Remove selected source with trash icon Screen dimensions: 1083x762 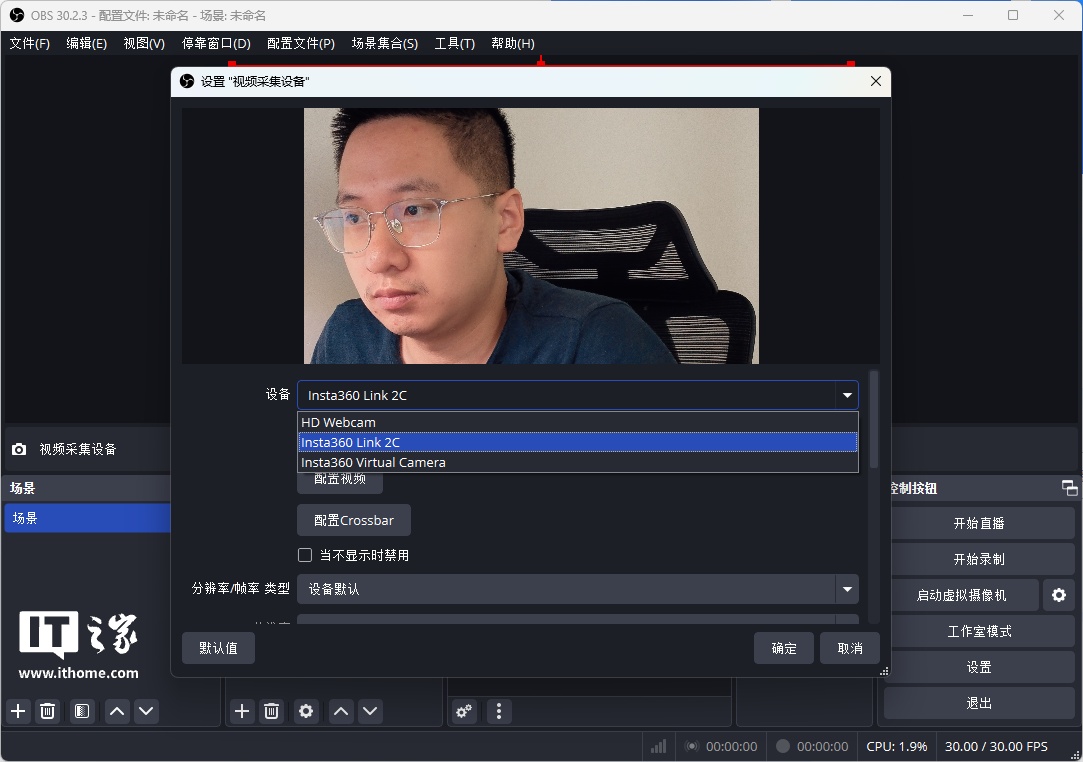coord(271,711)
